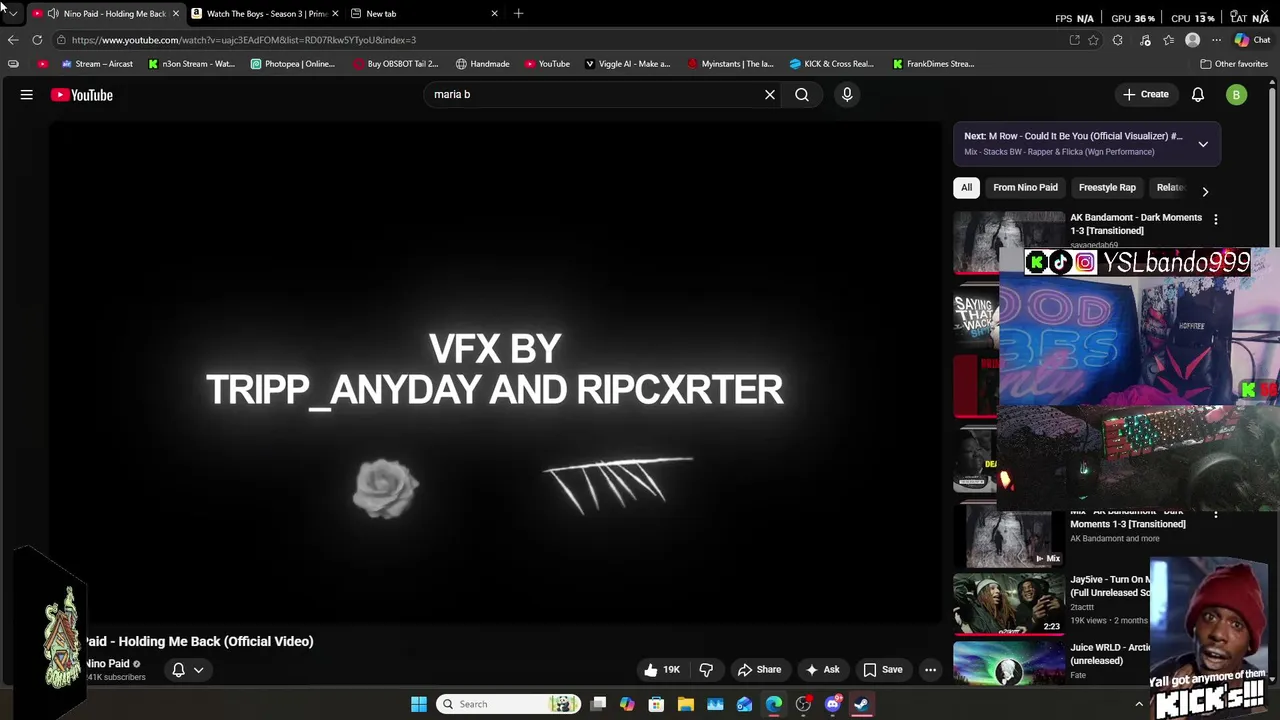Click the address bar URL
The width and height of the screenshot is (1280, 720).
[244, 40]
